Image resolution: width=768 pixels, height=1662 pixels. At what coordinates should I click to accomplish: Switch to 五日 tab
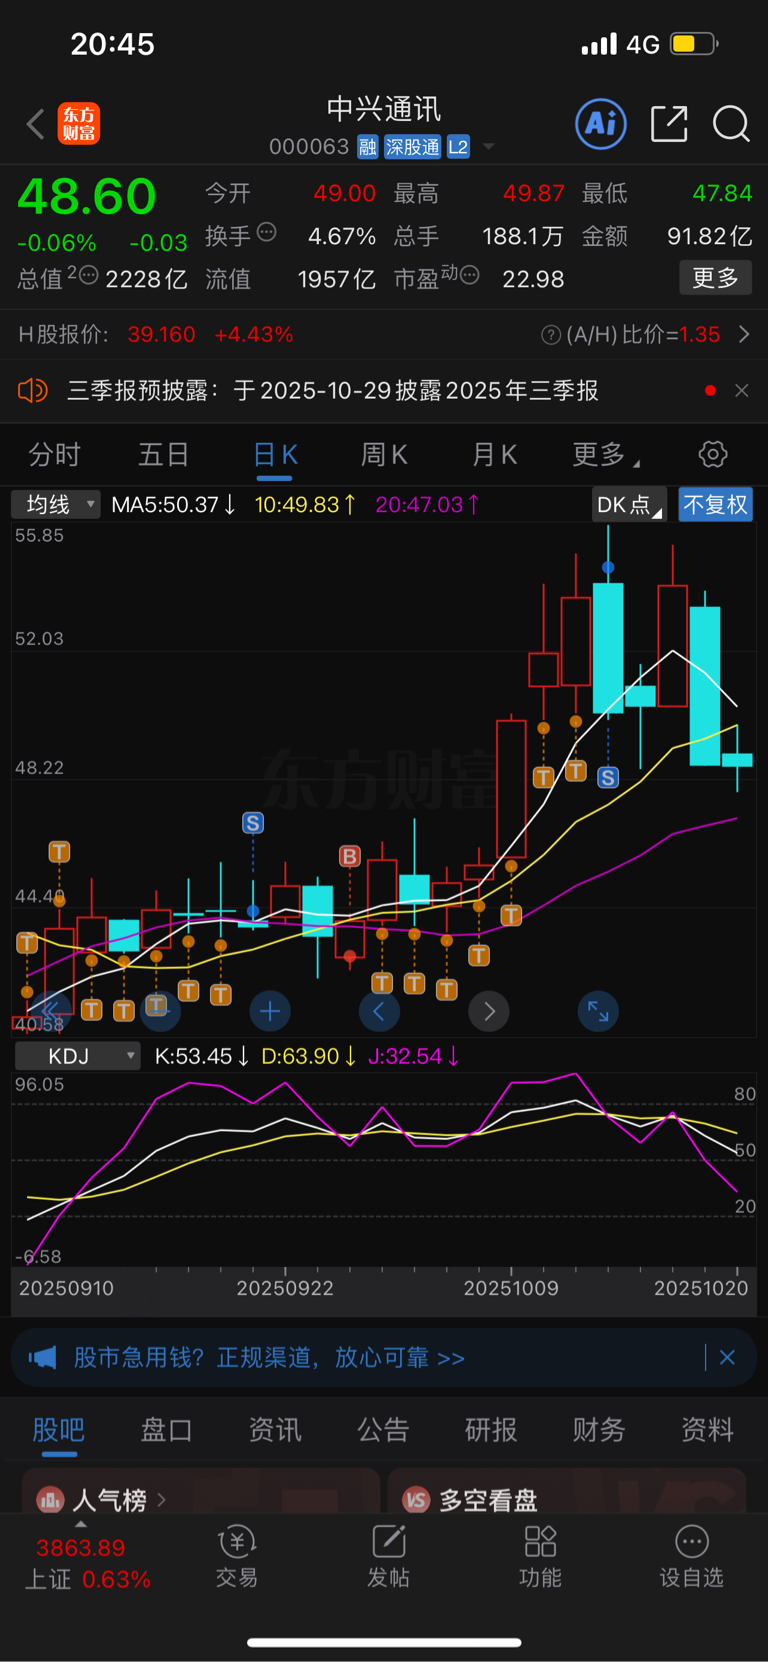163,455
